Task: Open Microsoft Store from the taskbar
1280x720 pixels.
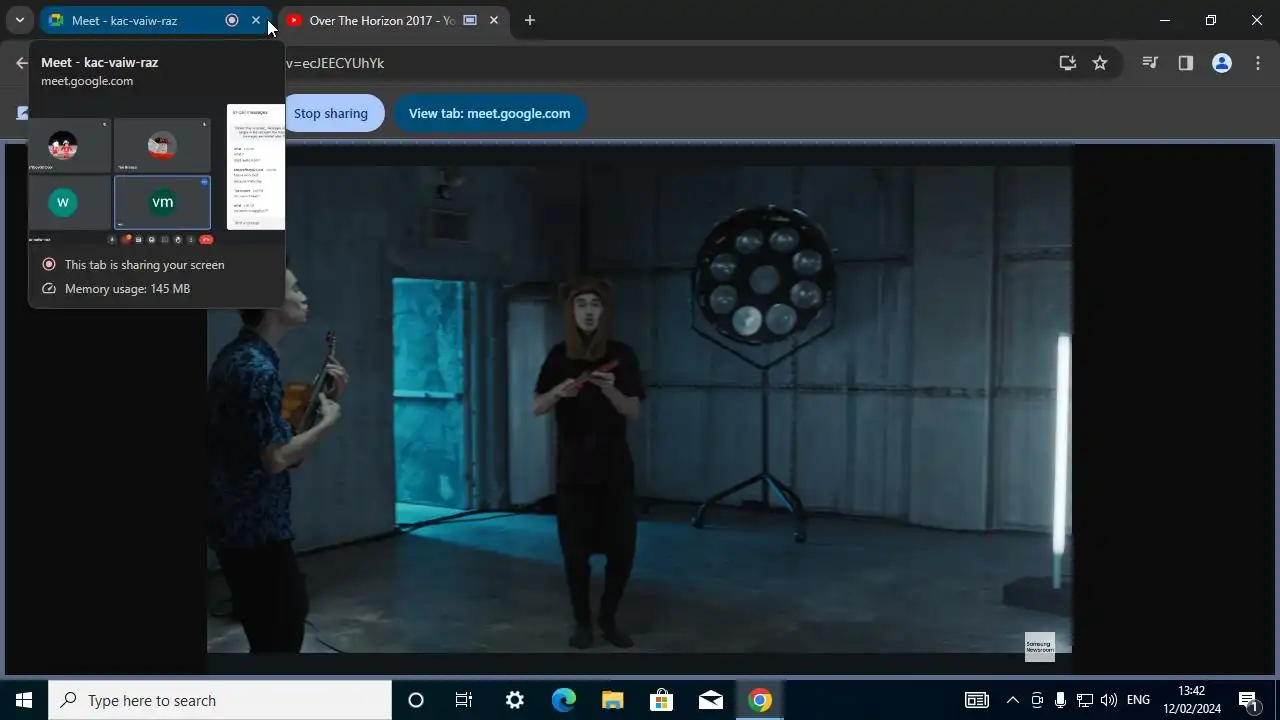Action: tap(662, 700)
